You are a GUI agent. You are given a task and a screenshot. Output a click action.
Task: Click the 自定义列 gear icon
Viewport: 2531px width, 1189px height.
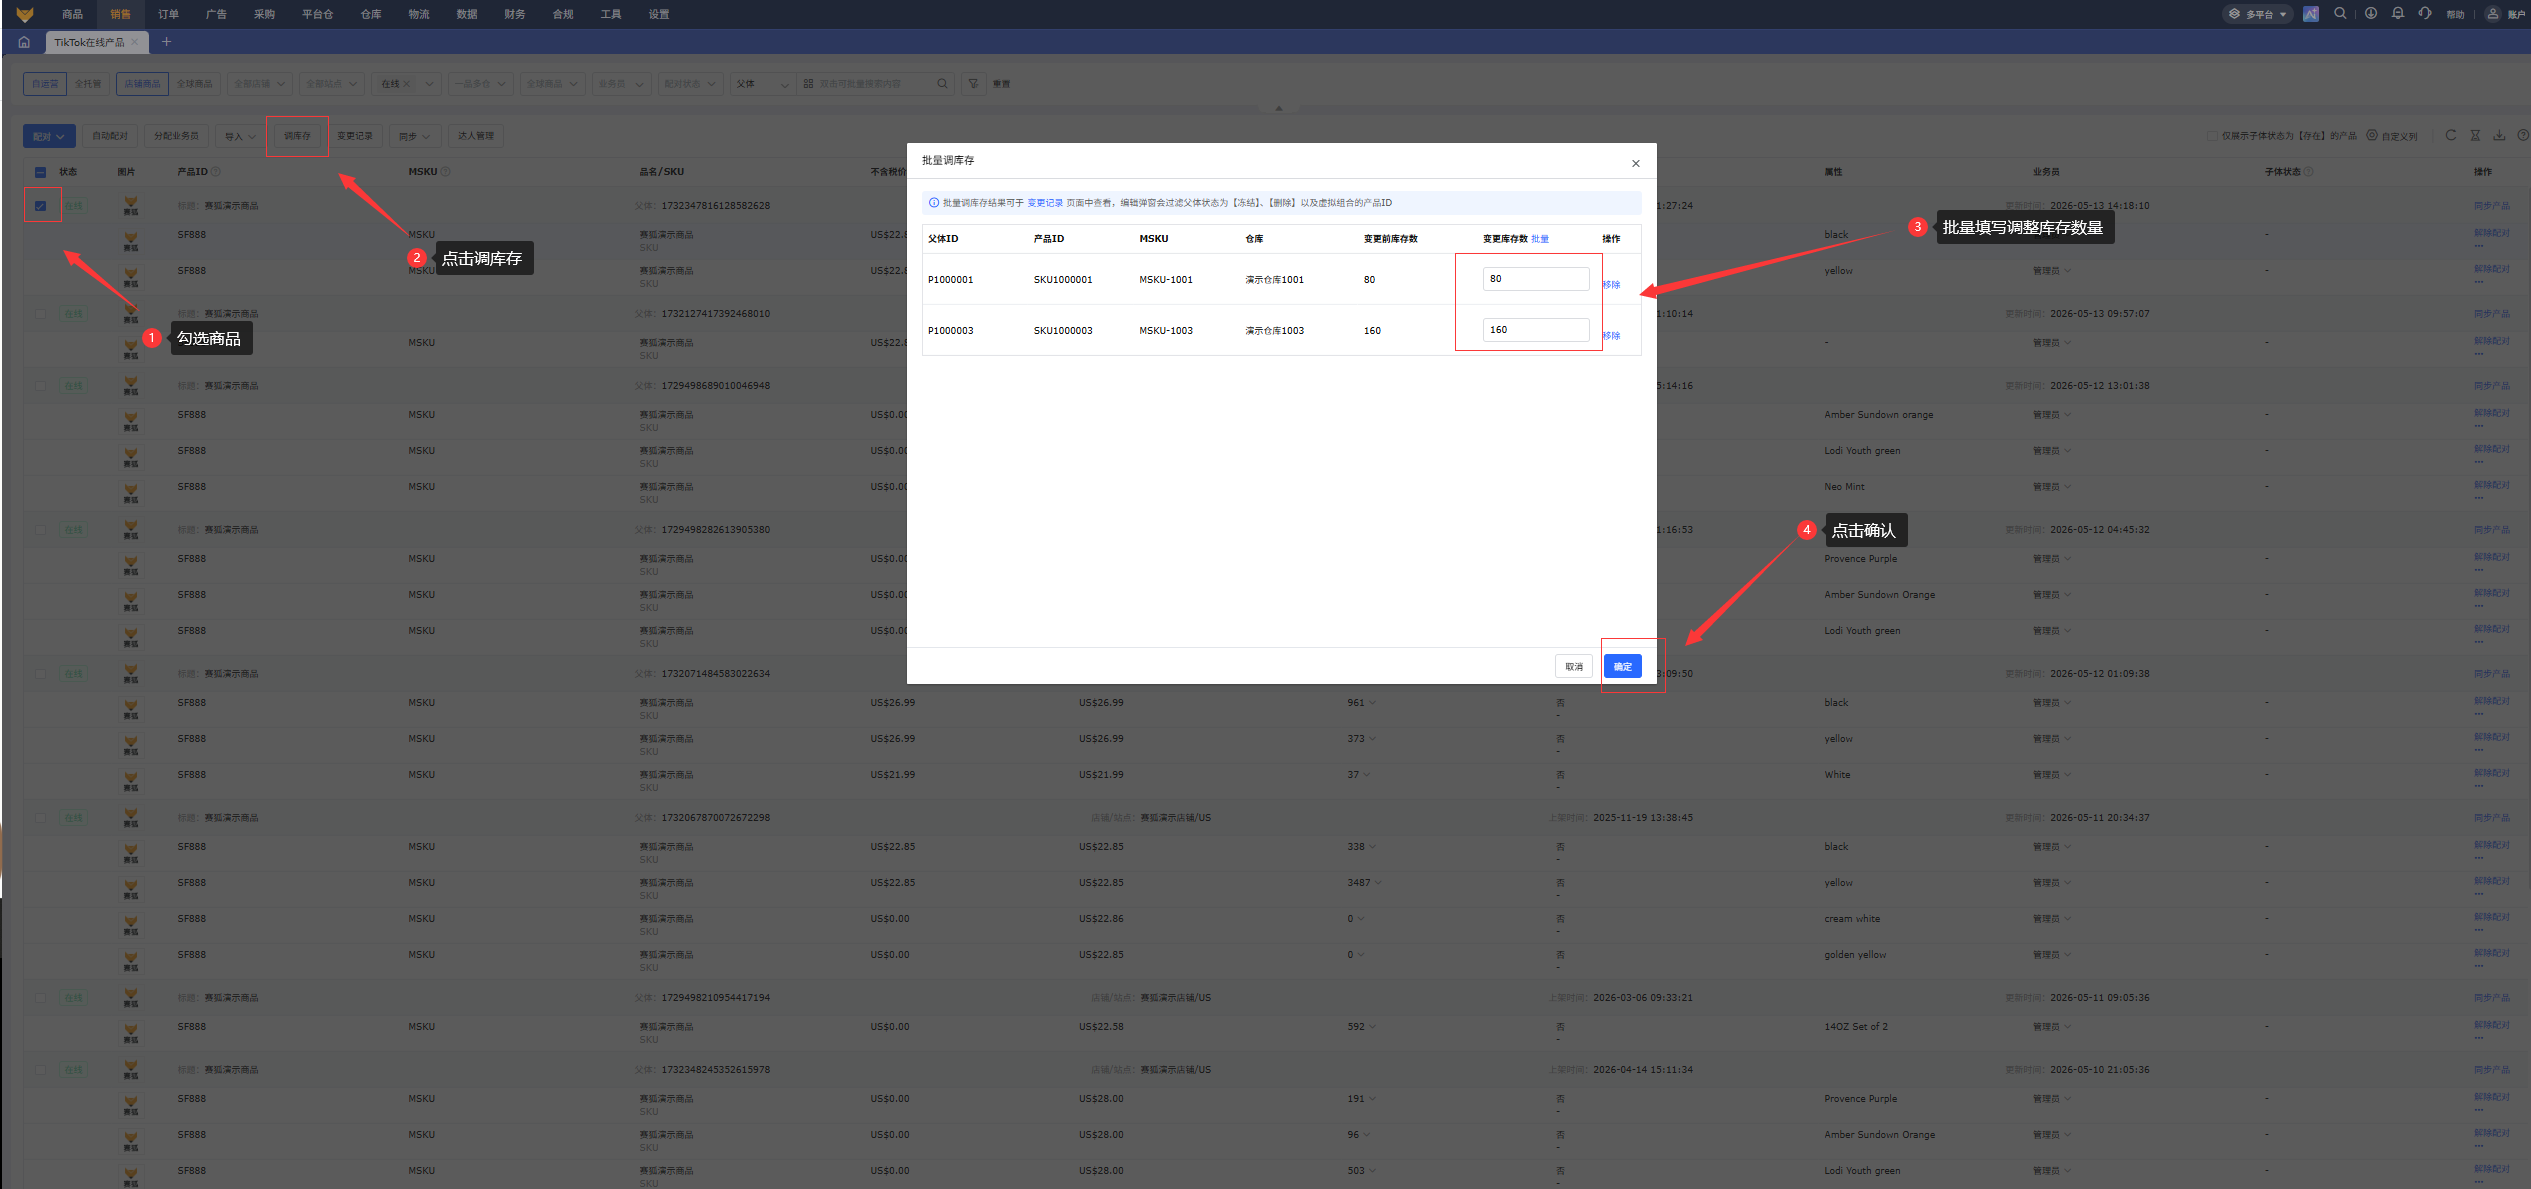2372,135
